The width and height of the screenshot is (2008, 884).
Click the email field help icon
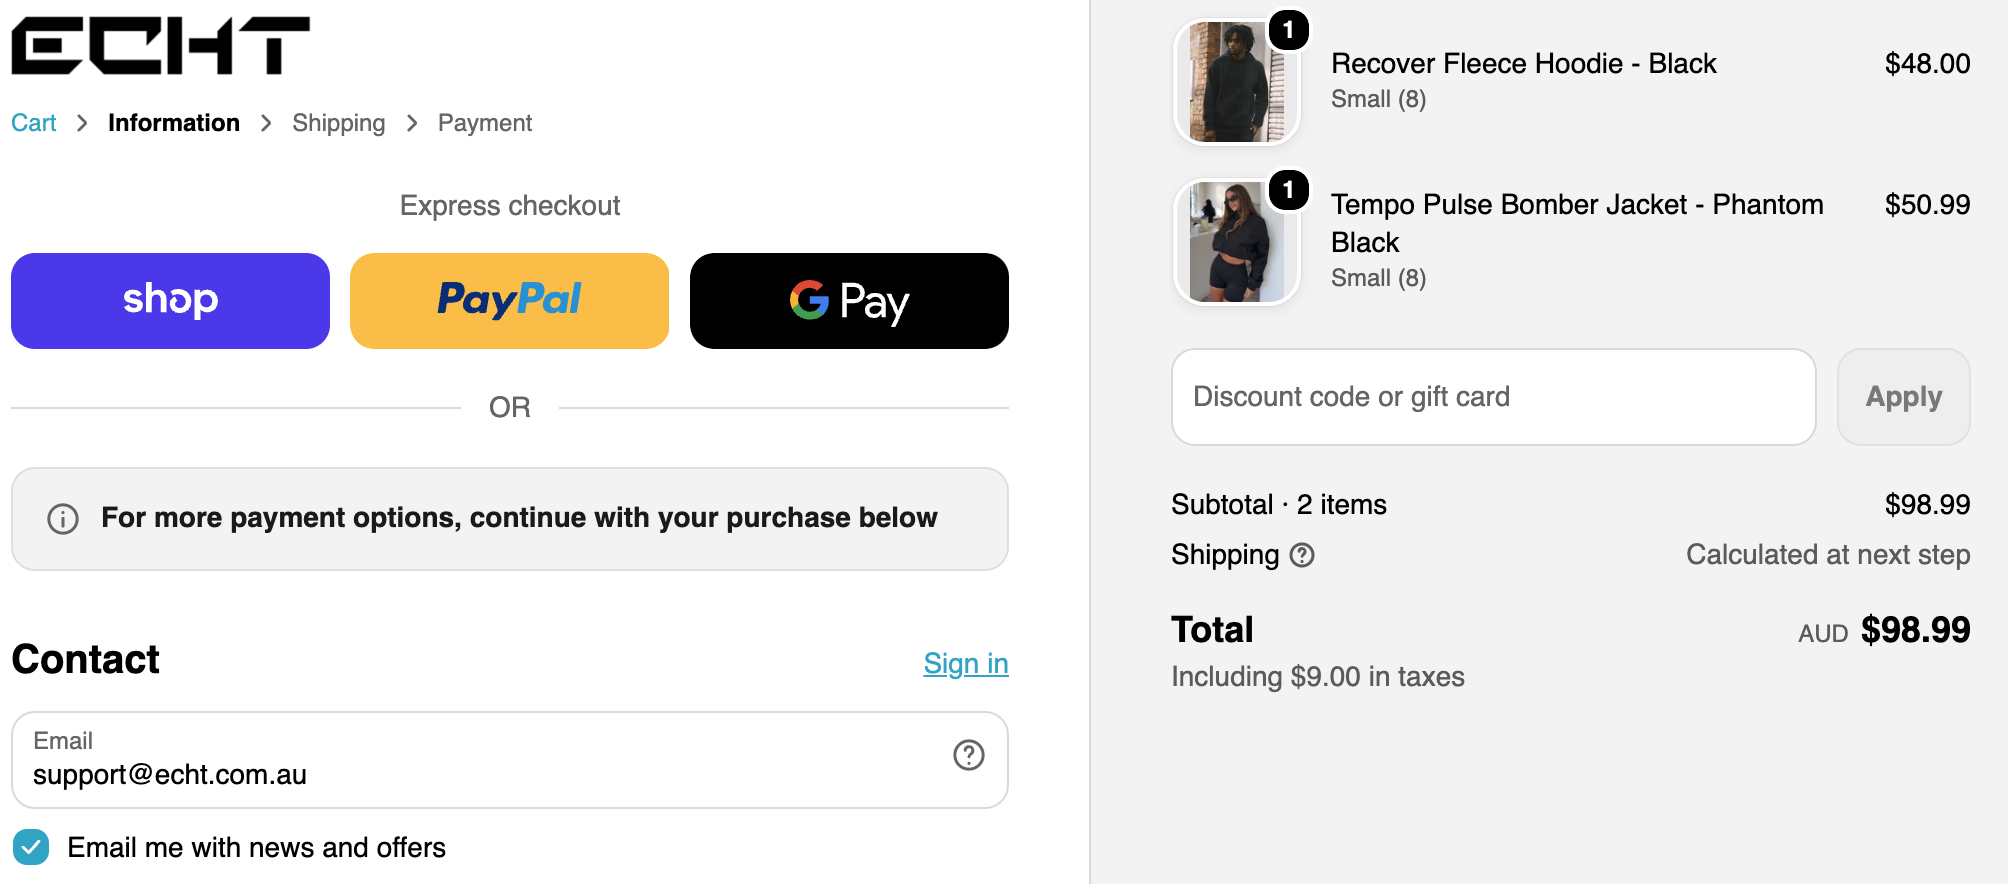(968, 755)
